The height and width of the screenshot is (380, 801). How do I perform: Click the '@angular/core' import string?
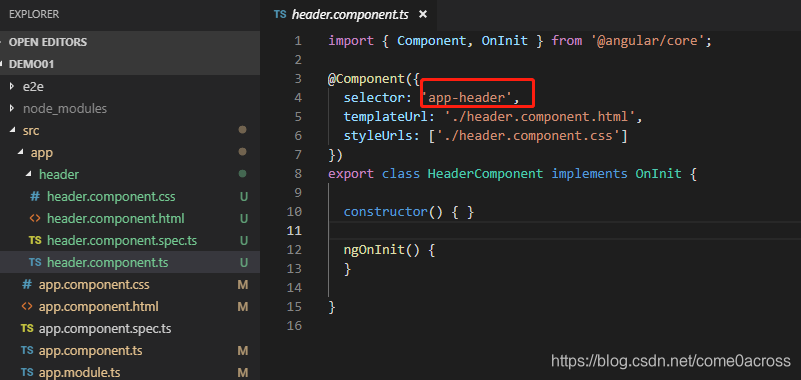click(x=647, y=41)
